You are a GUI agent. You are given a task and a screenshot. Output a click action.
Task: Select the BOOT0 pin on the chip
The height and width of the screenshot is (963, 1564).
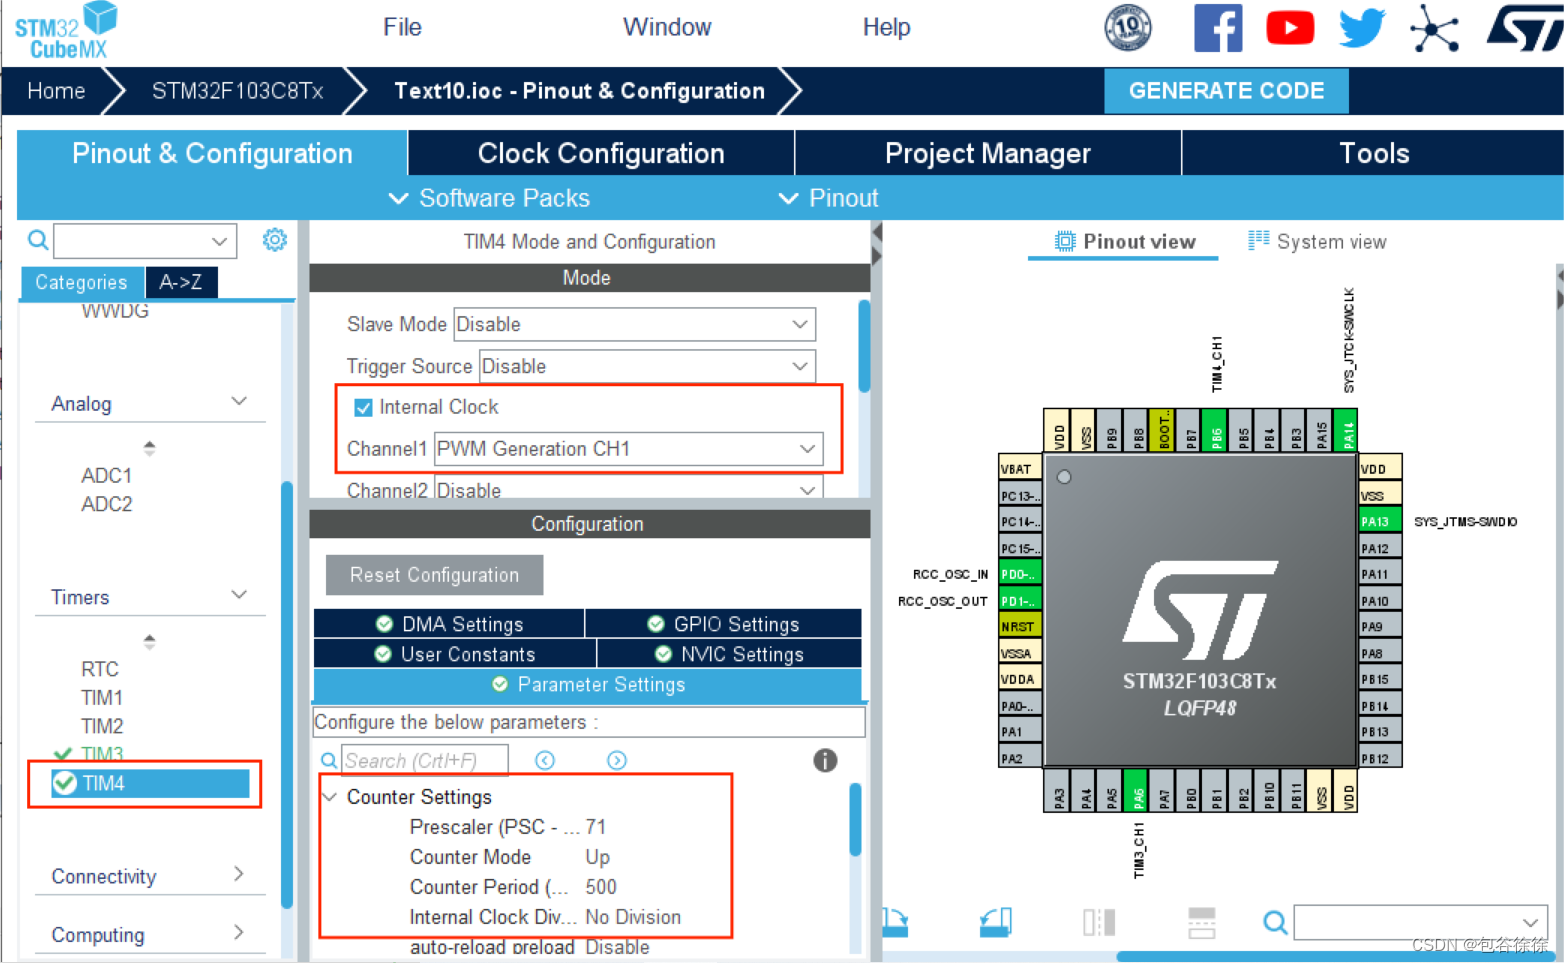1164,431
